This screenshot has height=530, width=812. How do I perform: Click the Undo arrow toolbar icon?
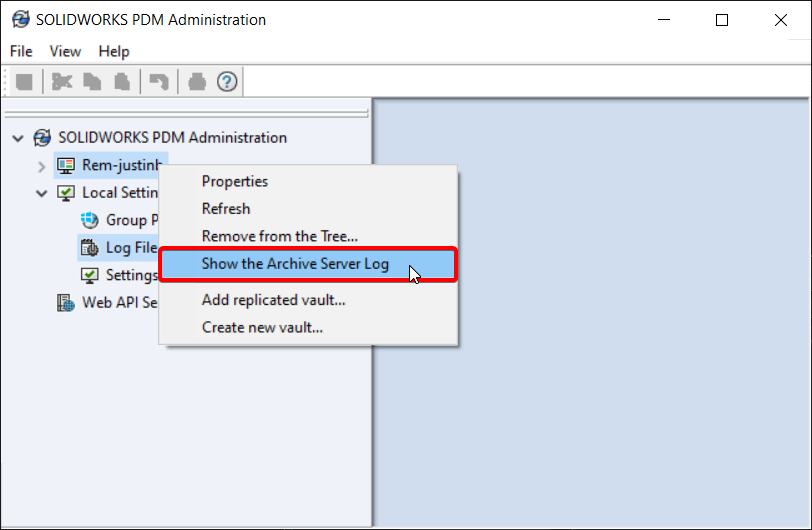159,82
